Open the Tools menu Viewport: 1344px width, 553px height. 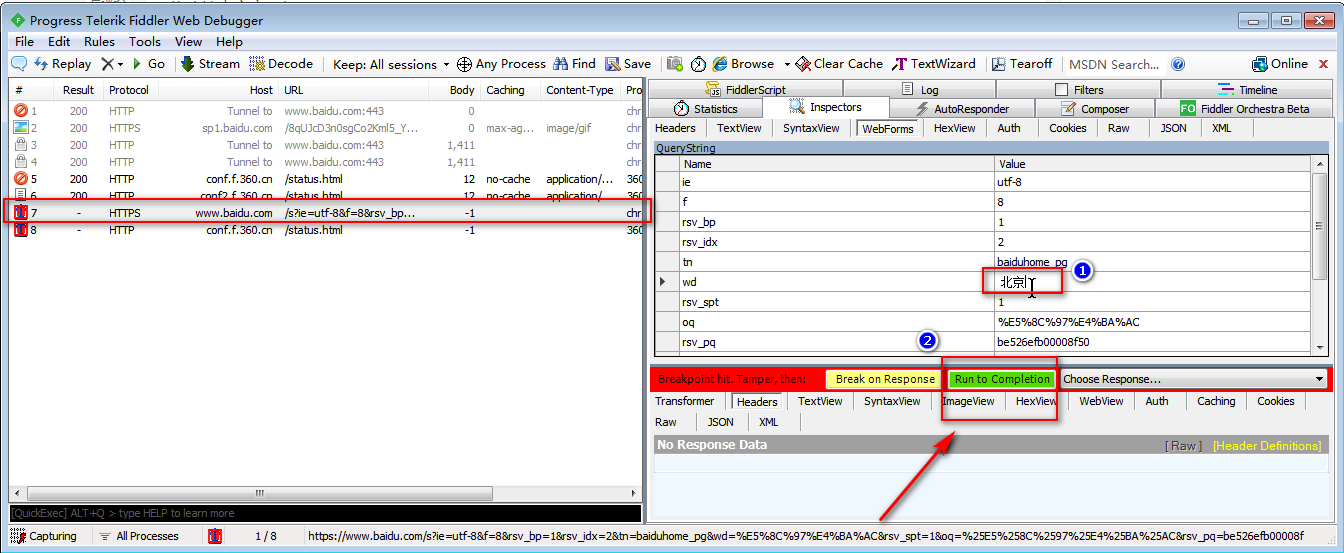click(x=145, y=42)
